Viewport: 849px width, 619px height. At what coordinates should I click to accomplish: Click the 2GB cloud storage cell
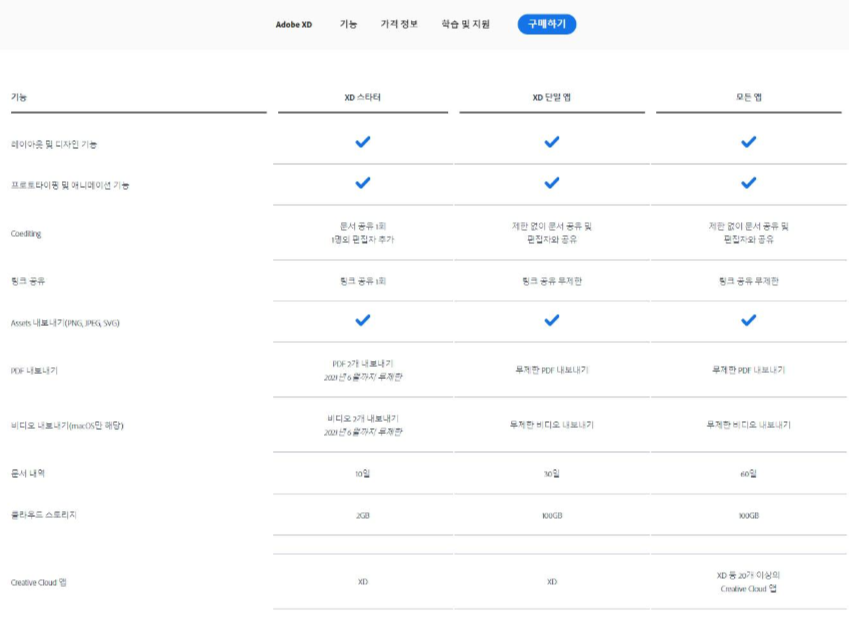[363, 516]
